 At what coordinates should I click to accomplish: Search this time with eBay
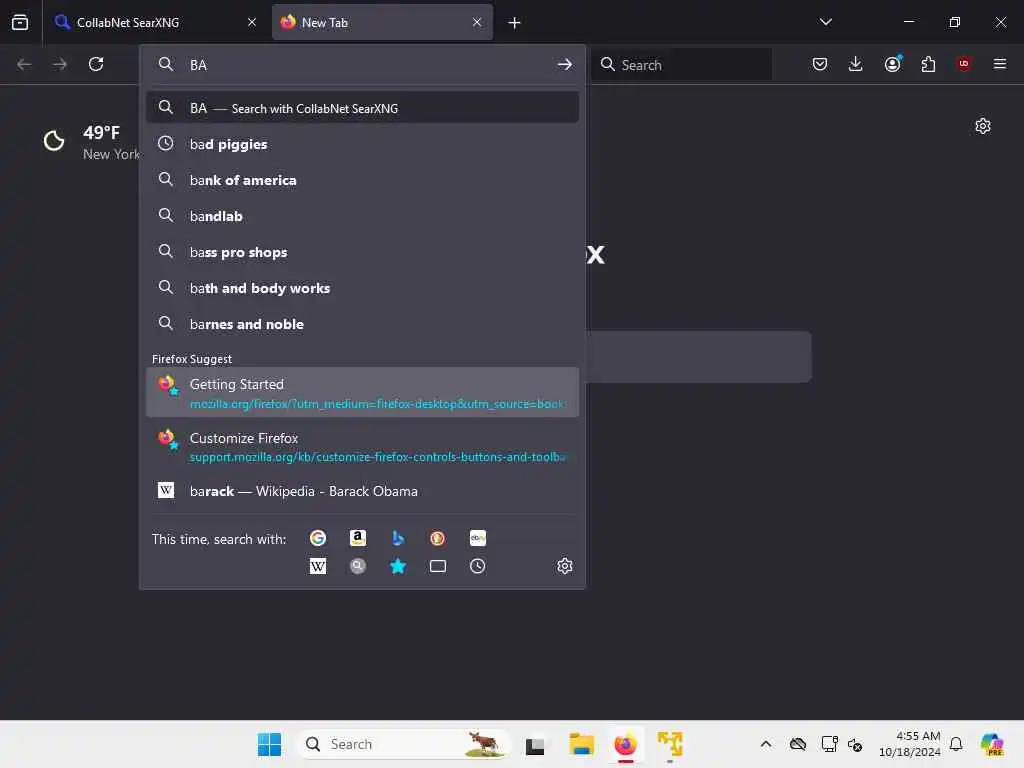click(x=477, y=538)
